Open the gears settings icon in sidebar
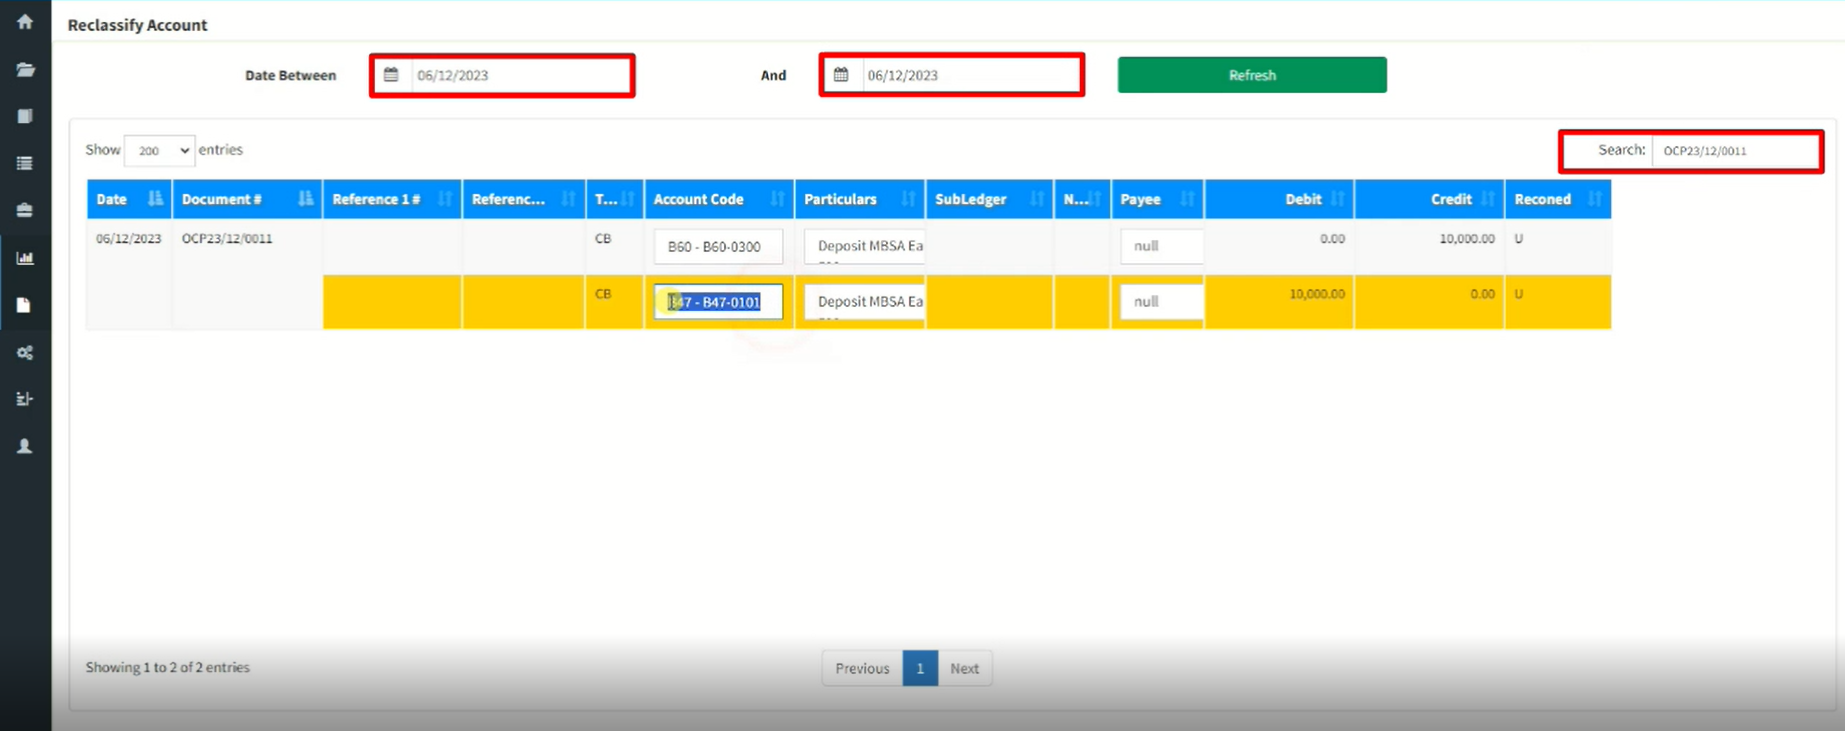 click(x=25, y=353)
